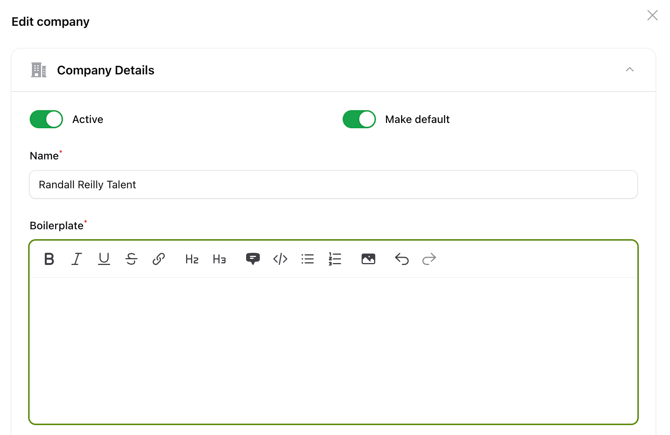Screen dimensions: 670x435
Task: Close the Edit company dialog
Action: pyautogui.click(x=652, y=15)
